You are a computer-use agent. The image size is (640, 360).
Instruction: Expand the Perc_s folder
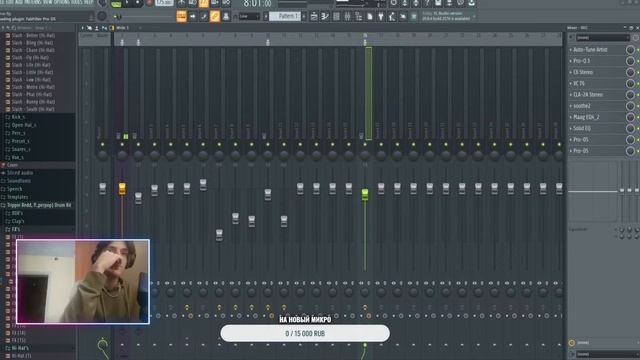18,133
